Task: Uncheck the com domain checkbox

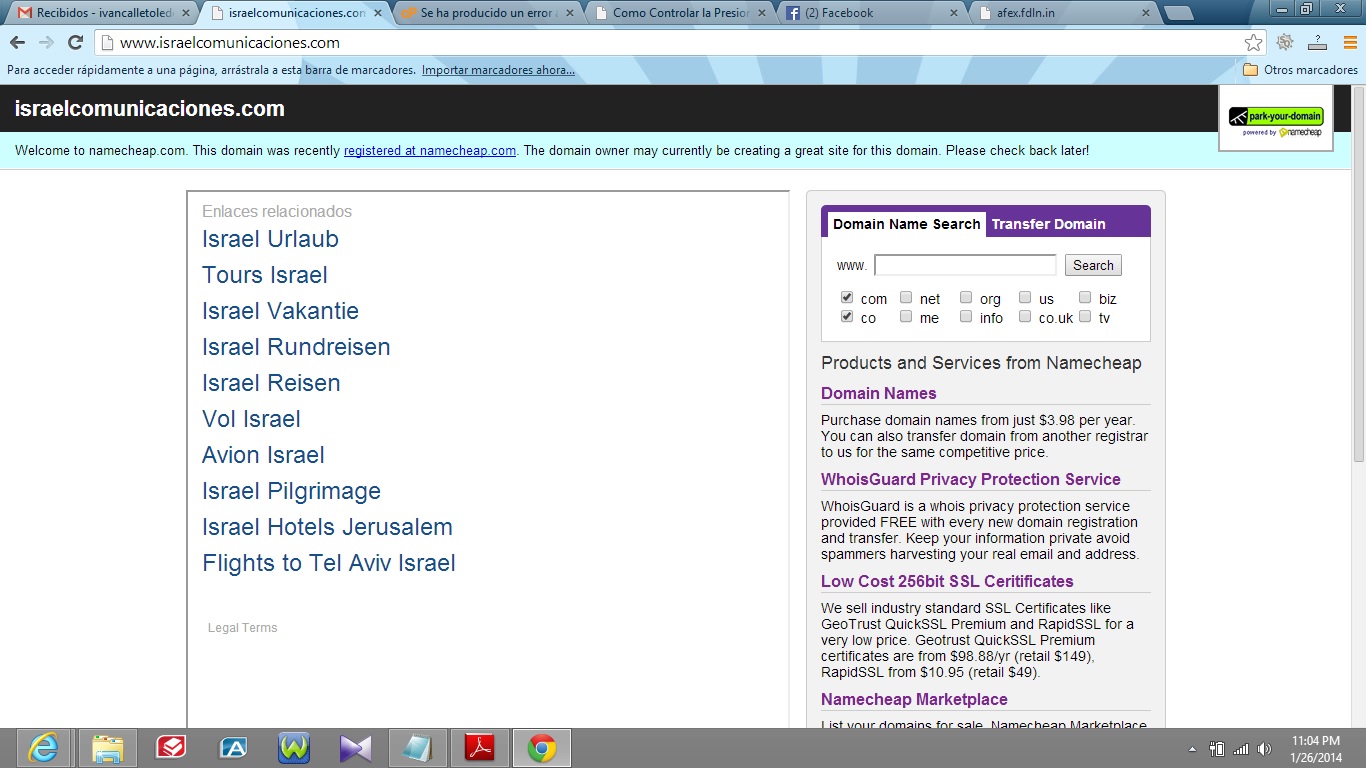Action: click(847, 297)
